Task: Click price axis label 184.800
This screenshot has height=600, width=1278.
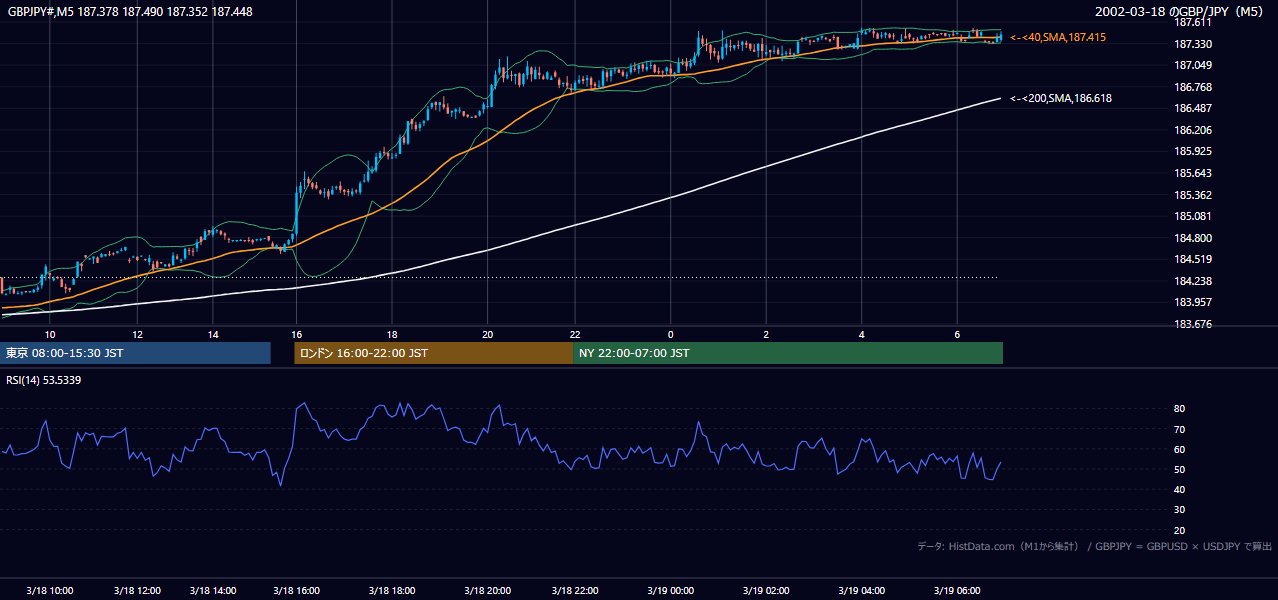Action: pyautogui.click(x=1193, y=238)
